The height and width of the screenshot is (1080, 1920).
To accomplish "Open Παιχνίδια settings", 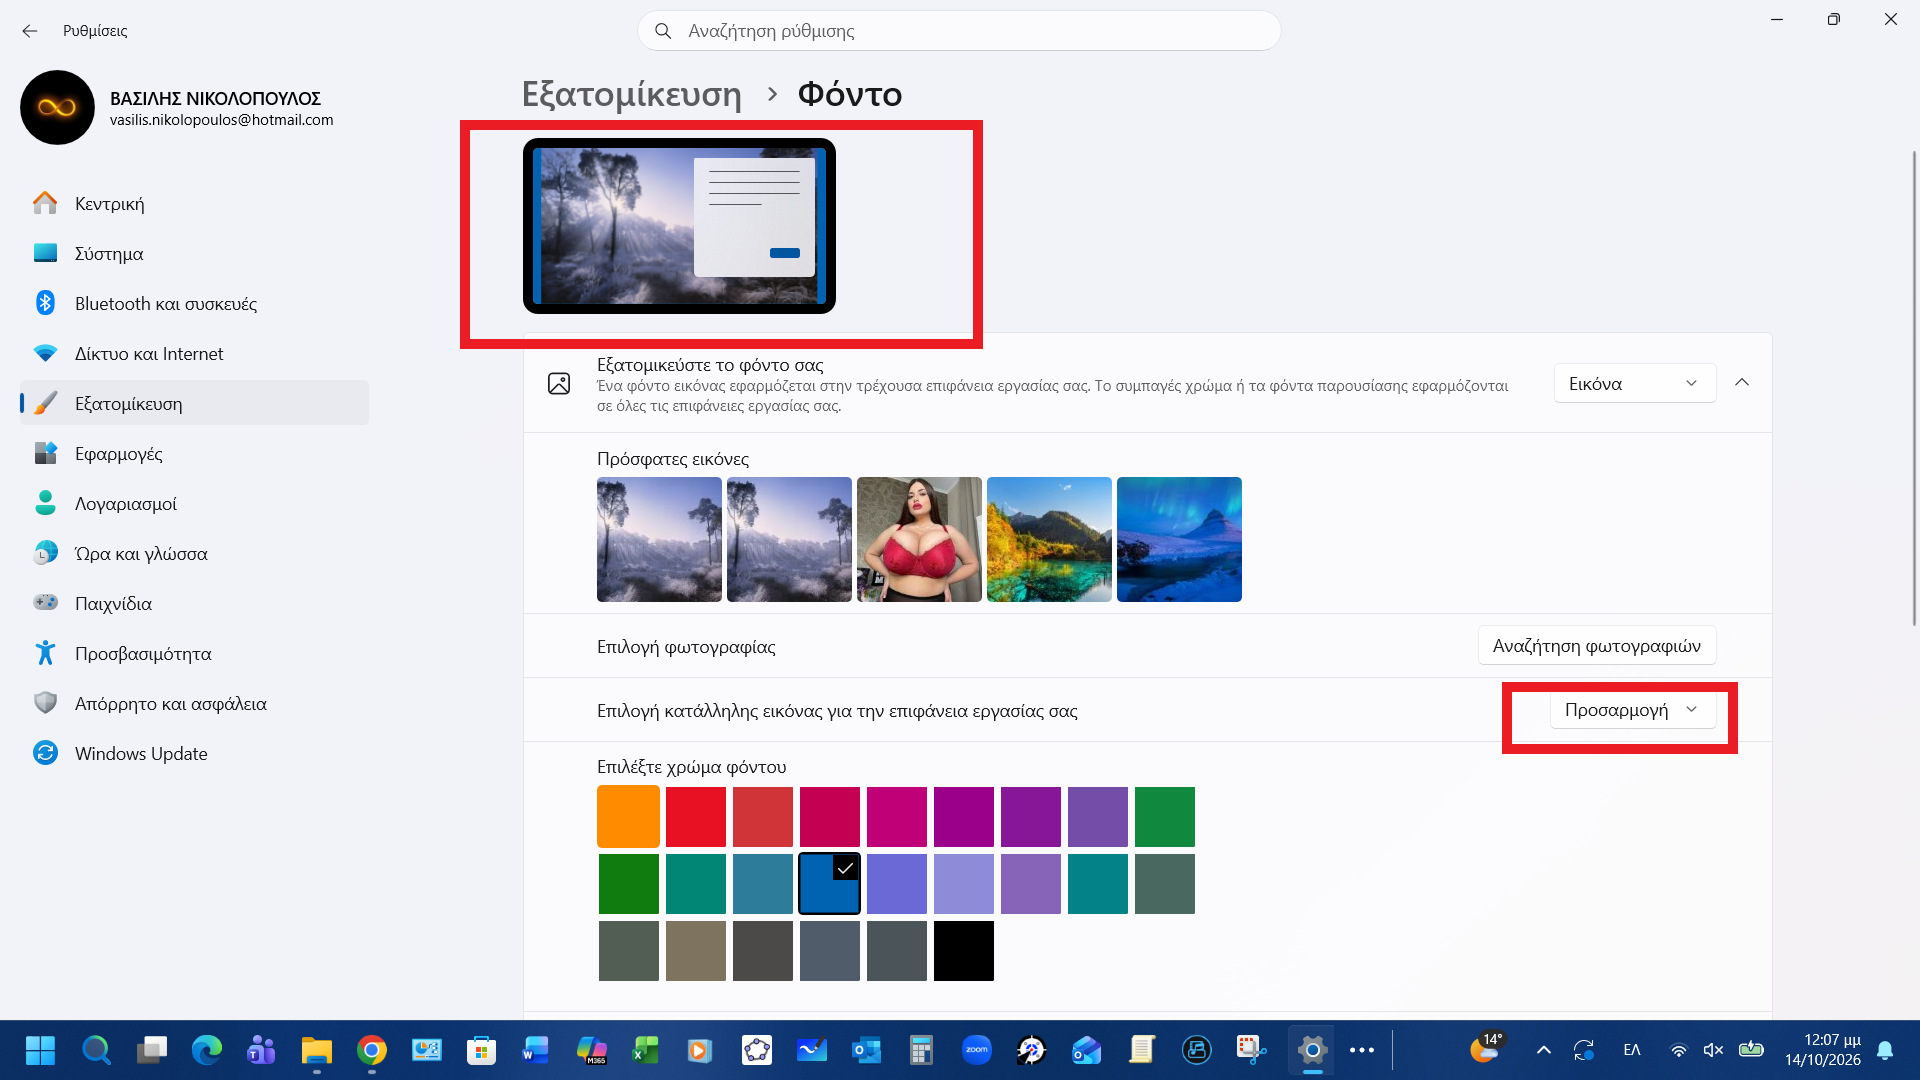I will tap(194, 603).
